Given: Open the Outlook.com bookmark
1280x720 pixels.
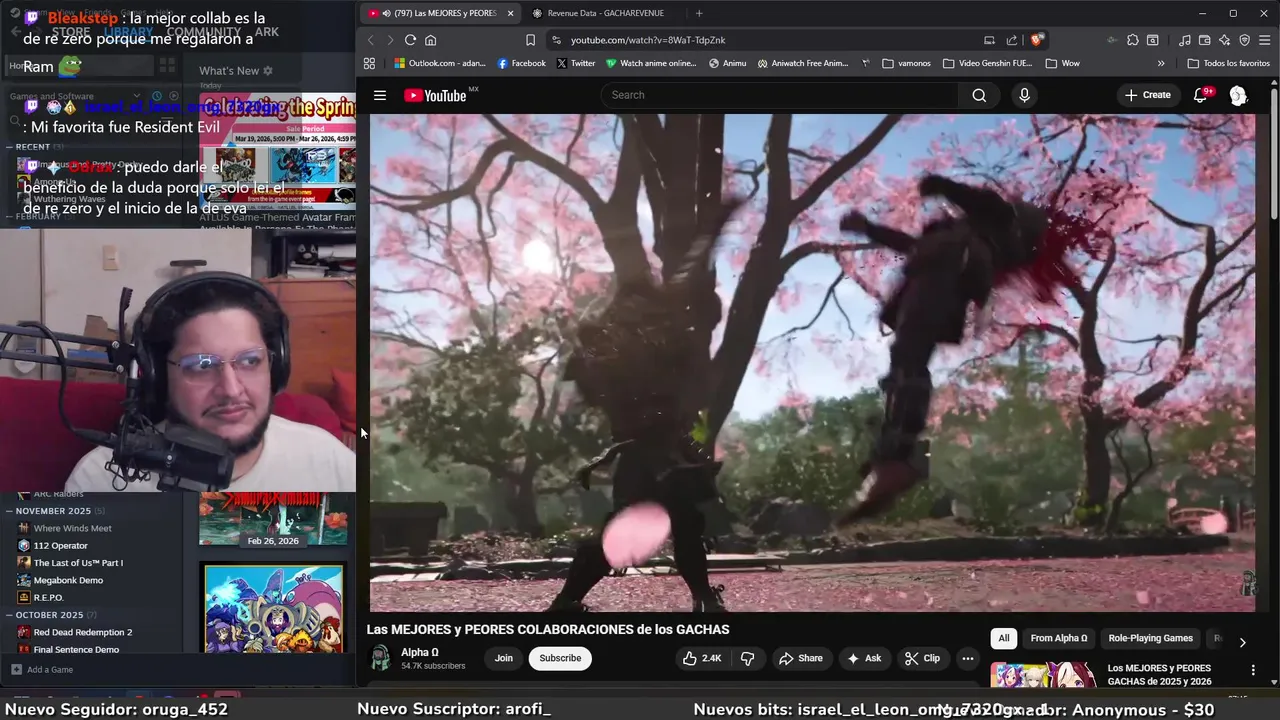Looking at the screenshot, I should coord(438,63).
